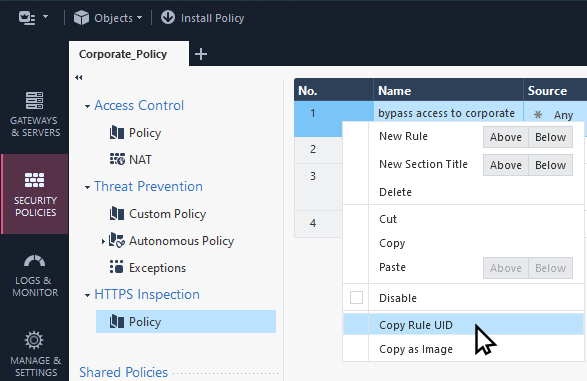Click the Install Policy download icon

pyautogui.click(x=168, y=17)
